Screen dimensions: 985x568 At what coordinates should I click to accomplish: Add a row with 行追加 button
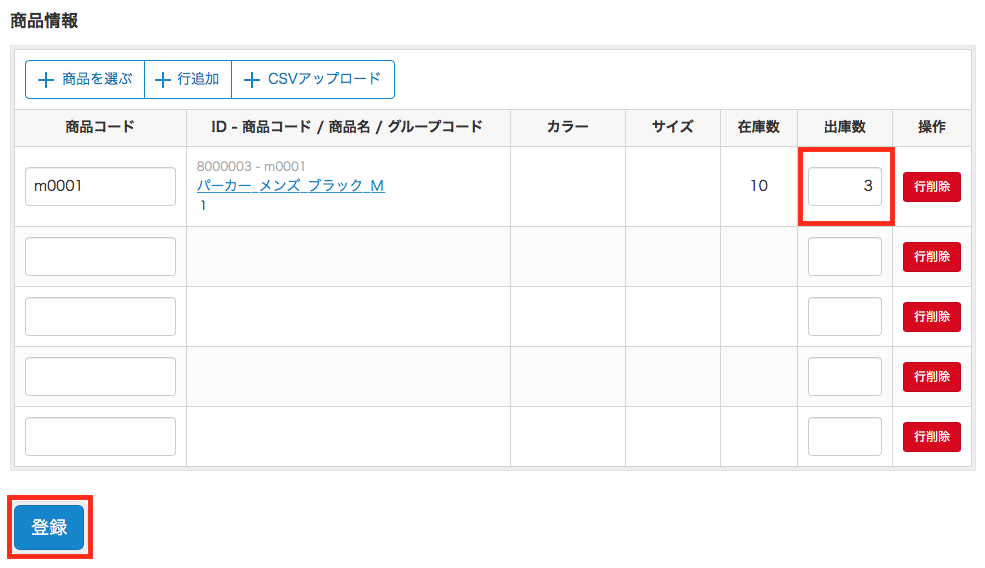[188, 80]
